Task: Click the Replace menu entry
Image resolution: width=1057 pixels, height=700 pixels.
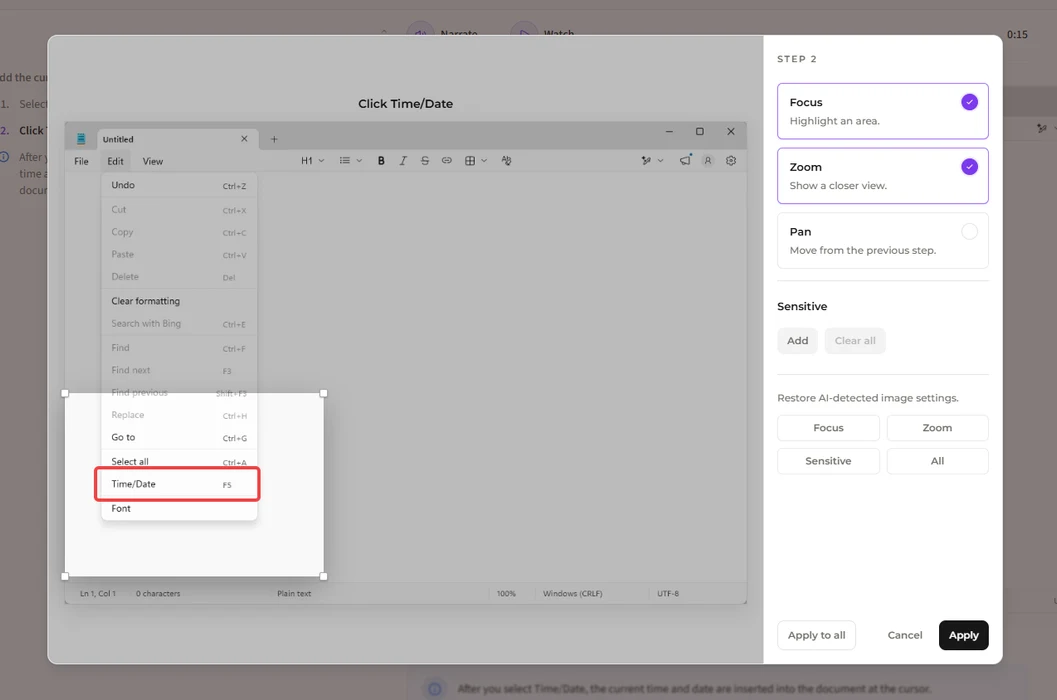Action: (178, 415)
